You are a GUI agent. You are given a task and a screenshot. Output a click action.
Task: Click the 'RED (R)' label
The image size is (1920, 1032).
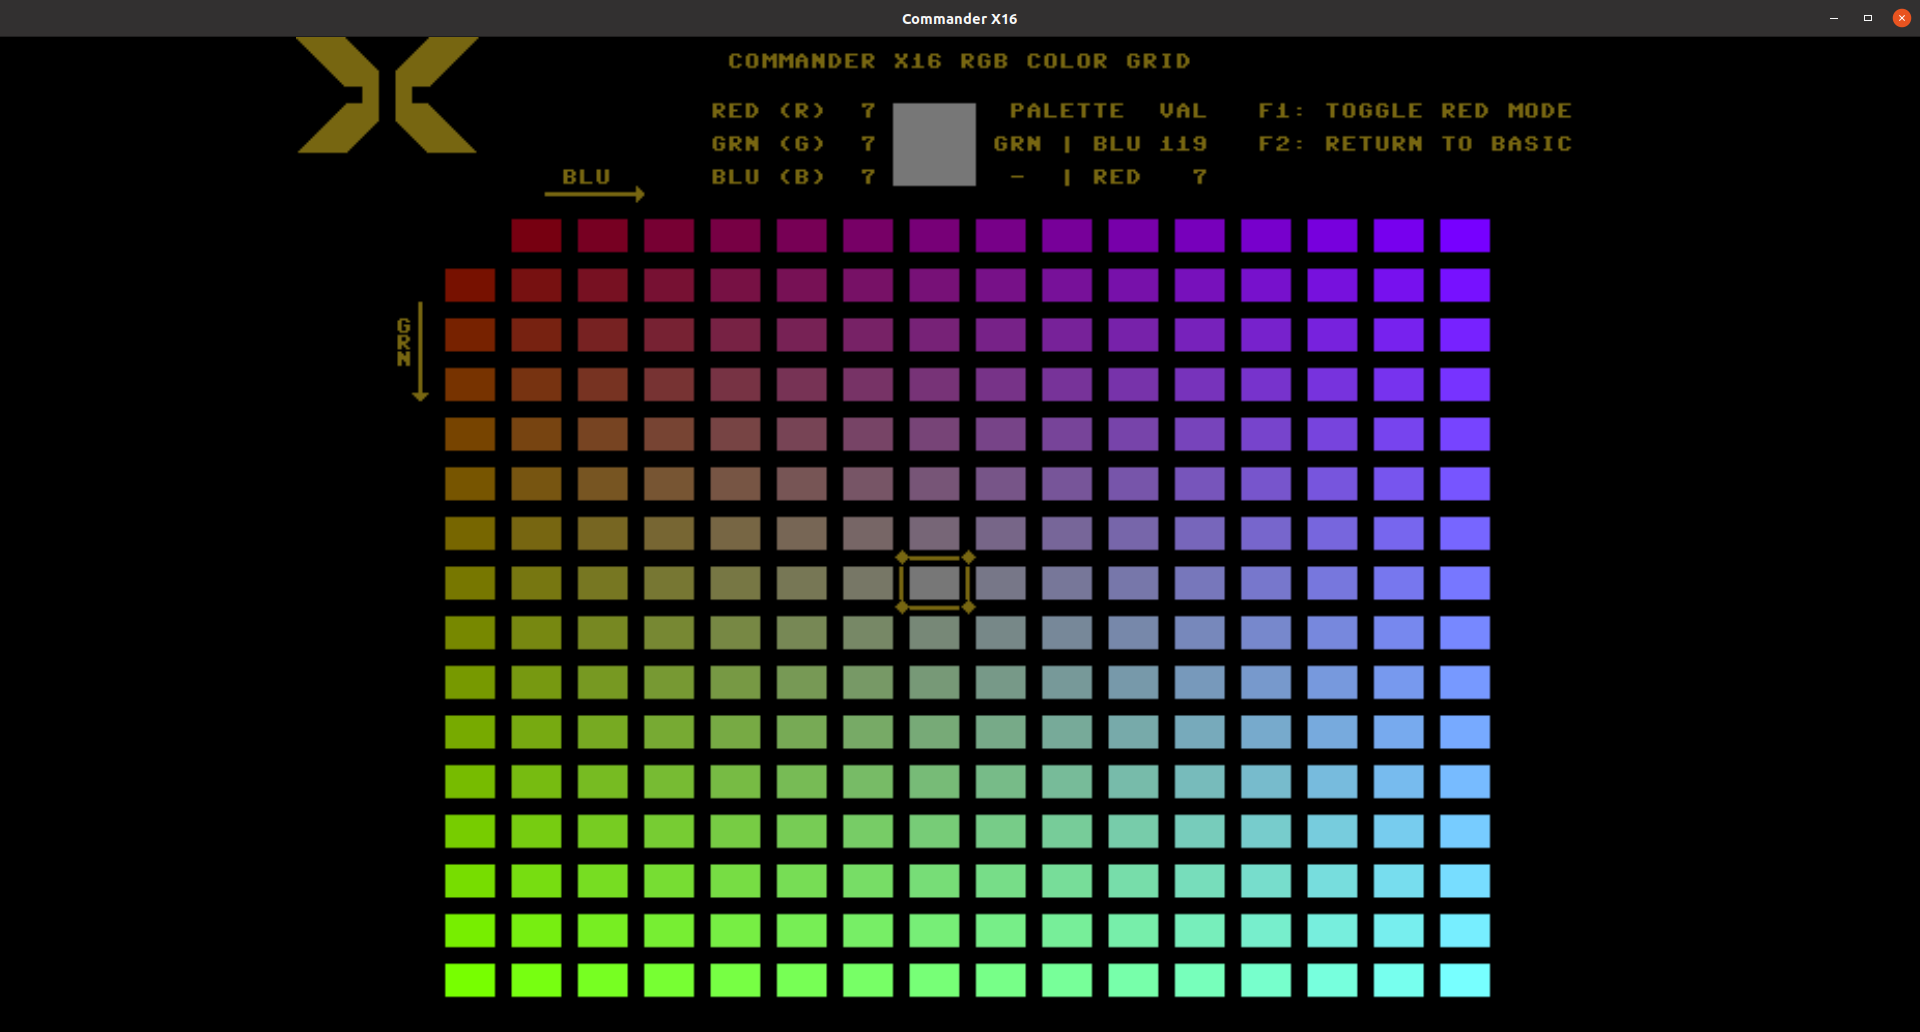pos(768,111)
